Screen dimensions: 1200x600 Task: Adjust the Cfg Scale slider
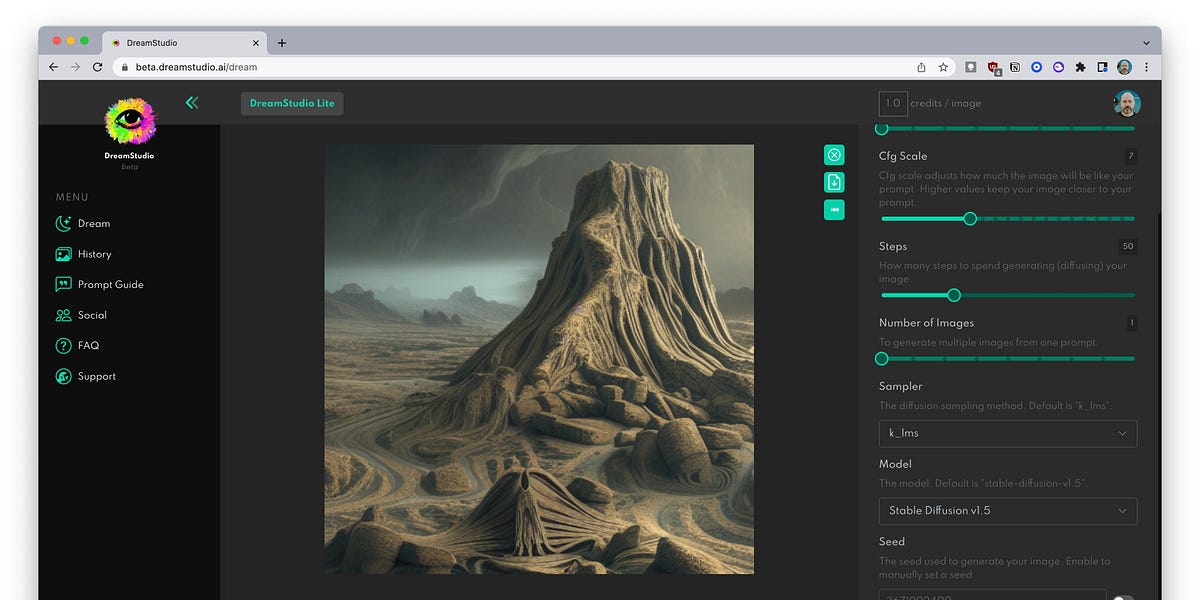[x=969, y=218]
